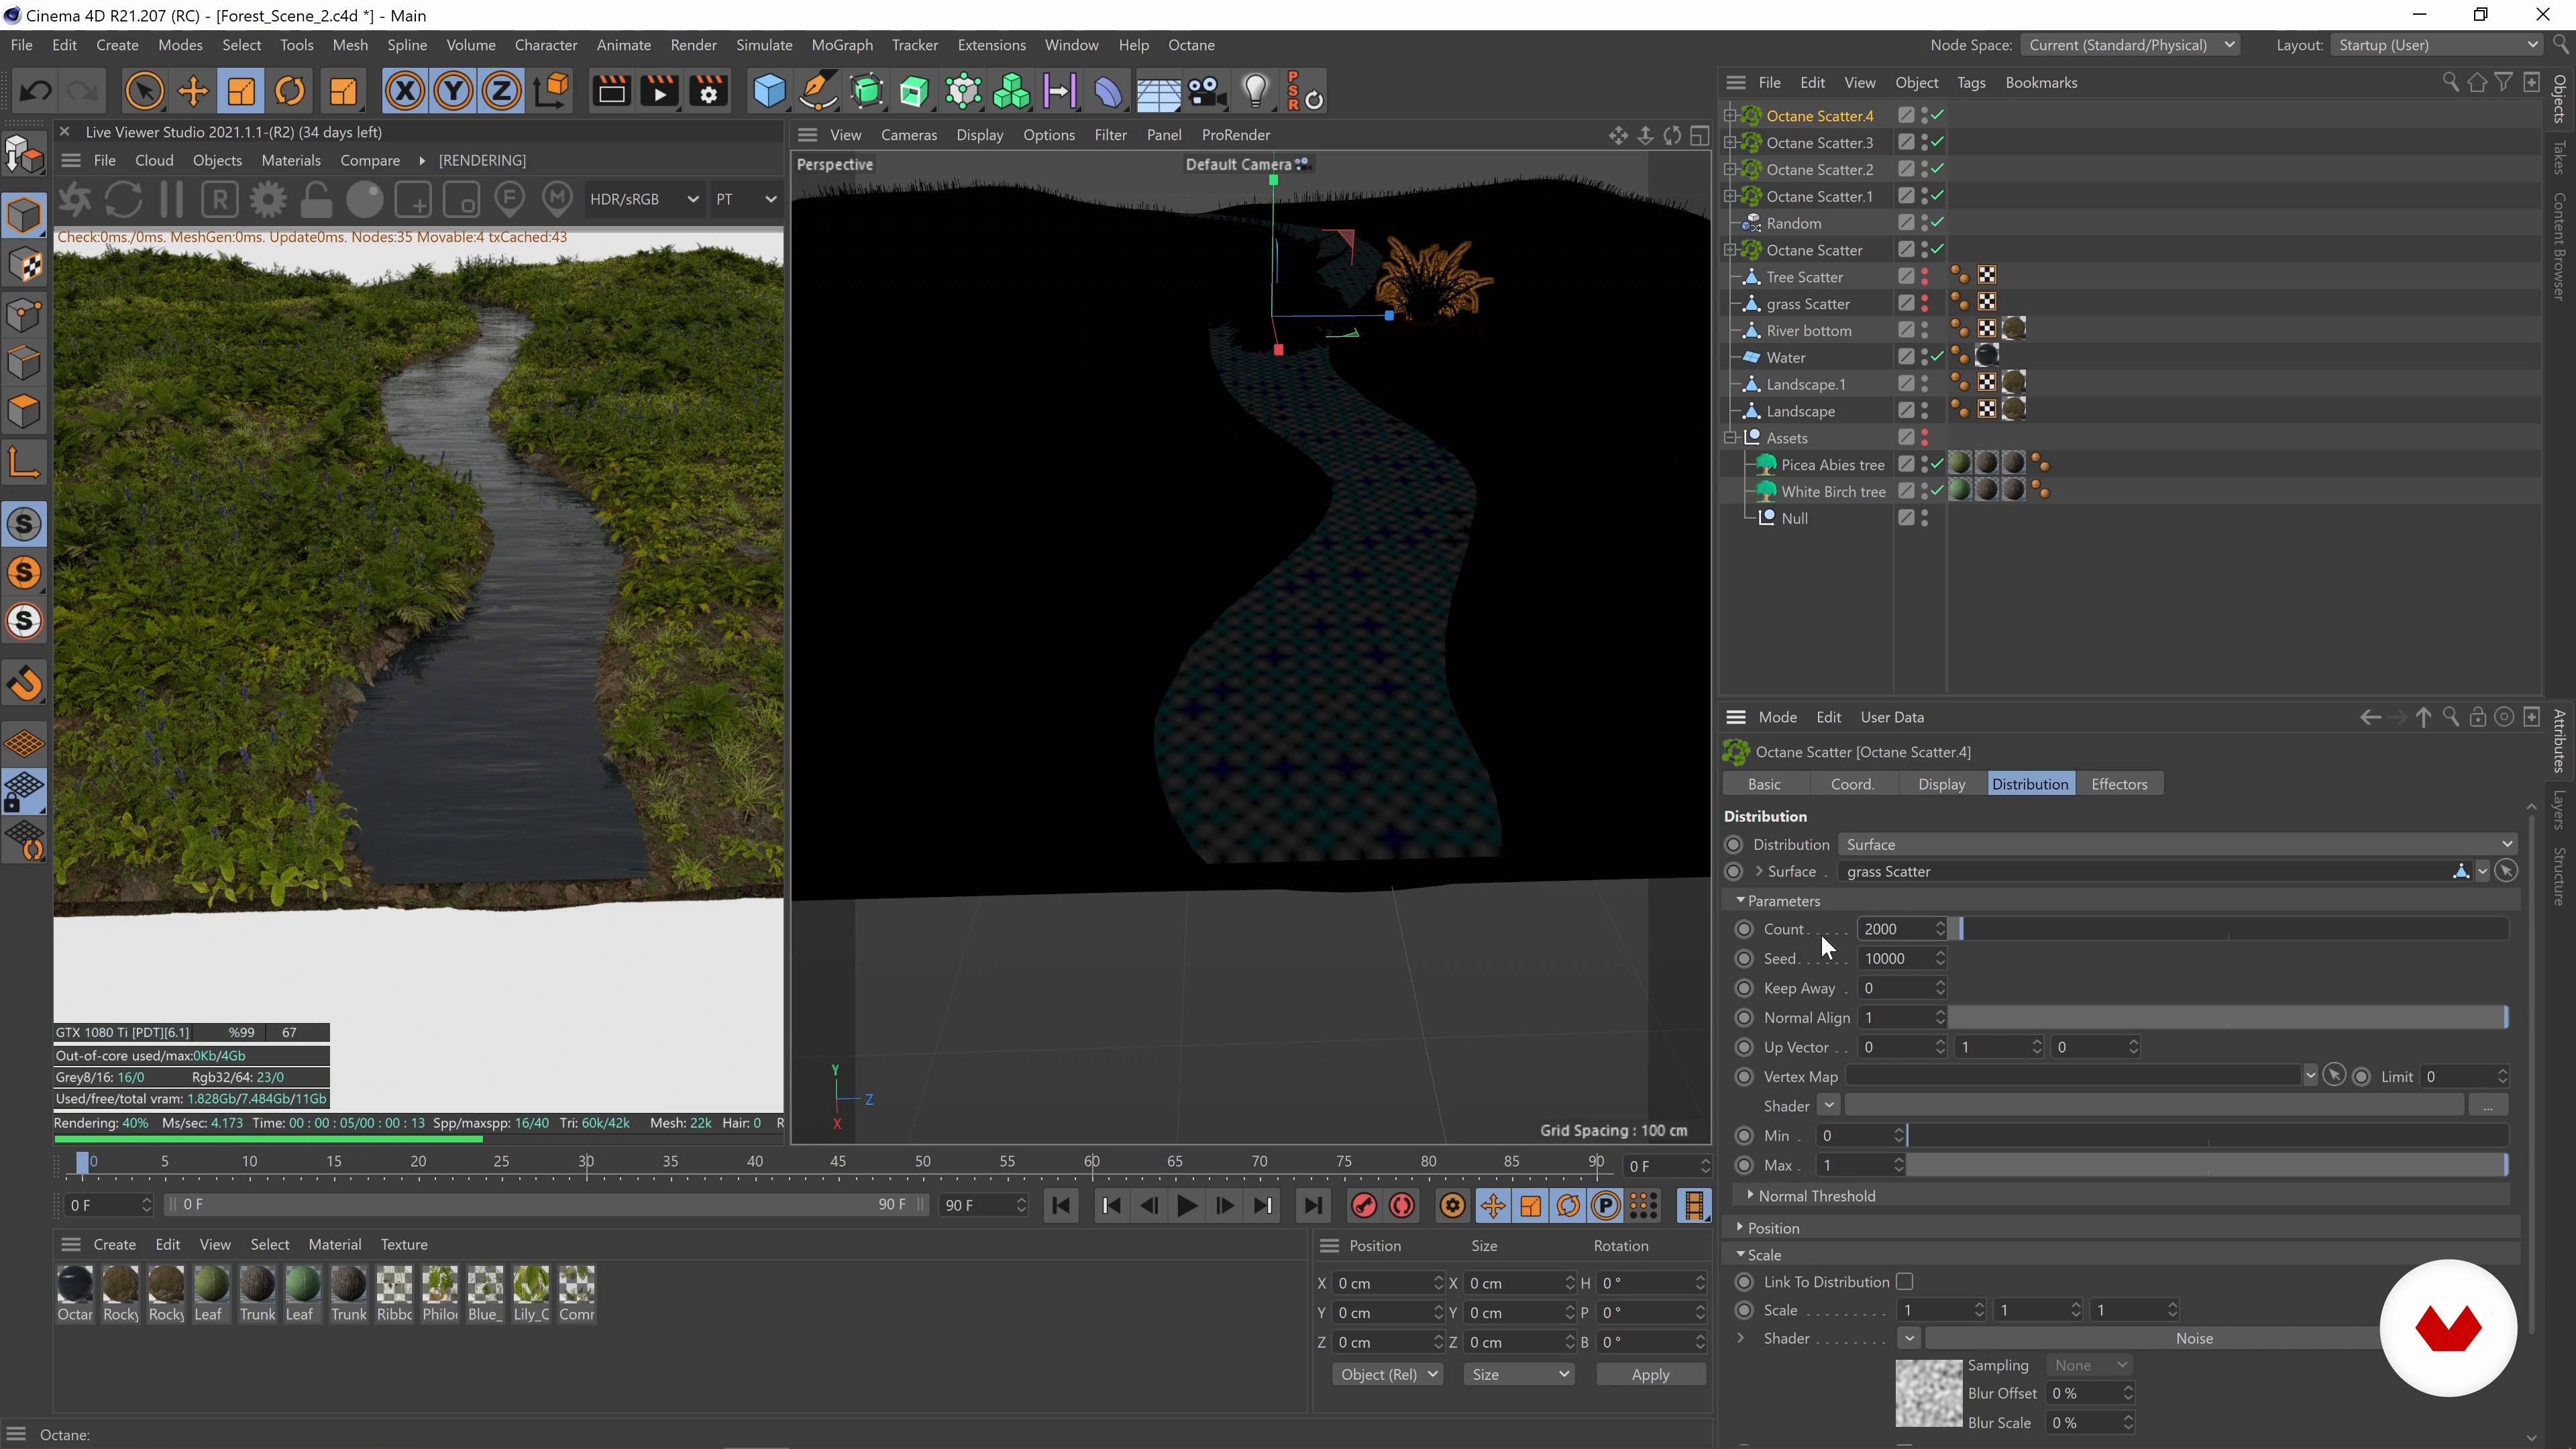The width and height of the screenshot is (2576, 1449).
Task: Open the Spline Pen tool
Action: 817,92
